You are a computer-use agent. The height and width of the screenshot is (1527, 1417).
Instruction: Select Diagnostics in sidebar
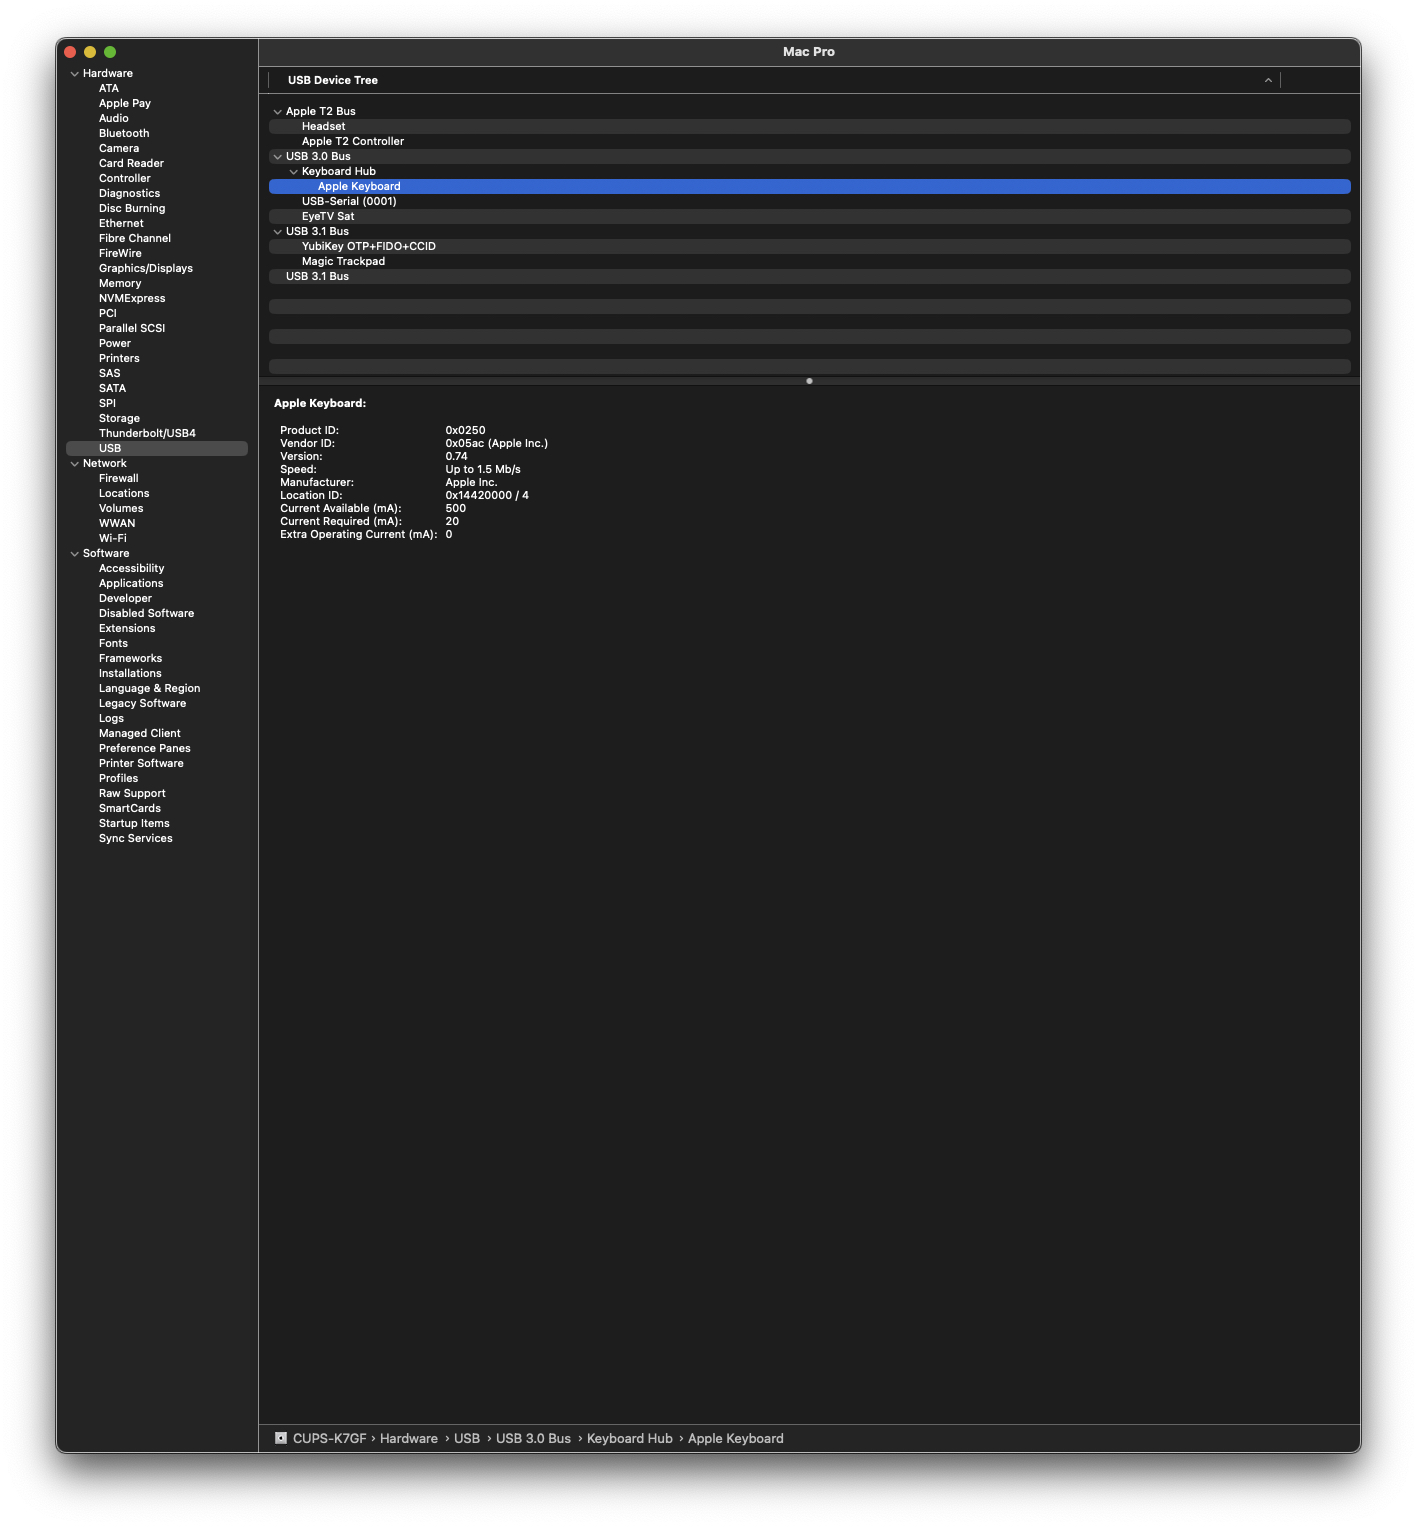pos(129,194)
